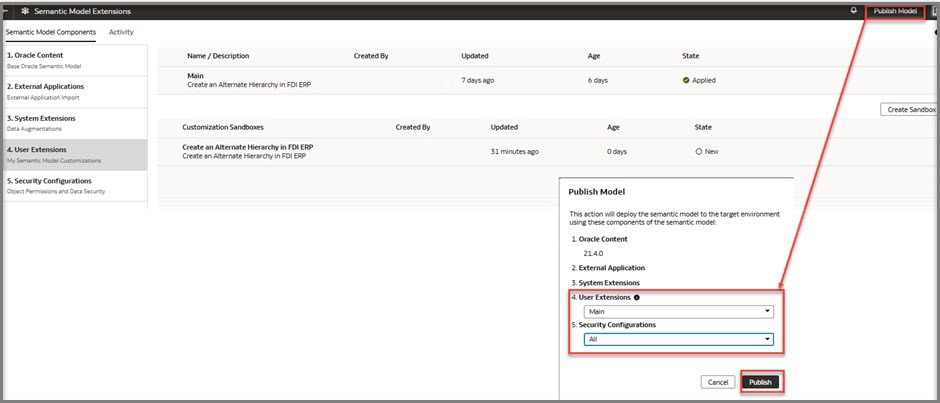
Task: Click the Created By header in Main table
Action: 371,56
